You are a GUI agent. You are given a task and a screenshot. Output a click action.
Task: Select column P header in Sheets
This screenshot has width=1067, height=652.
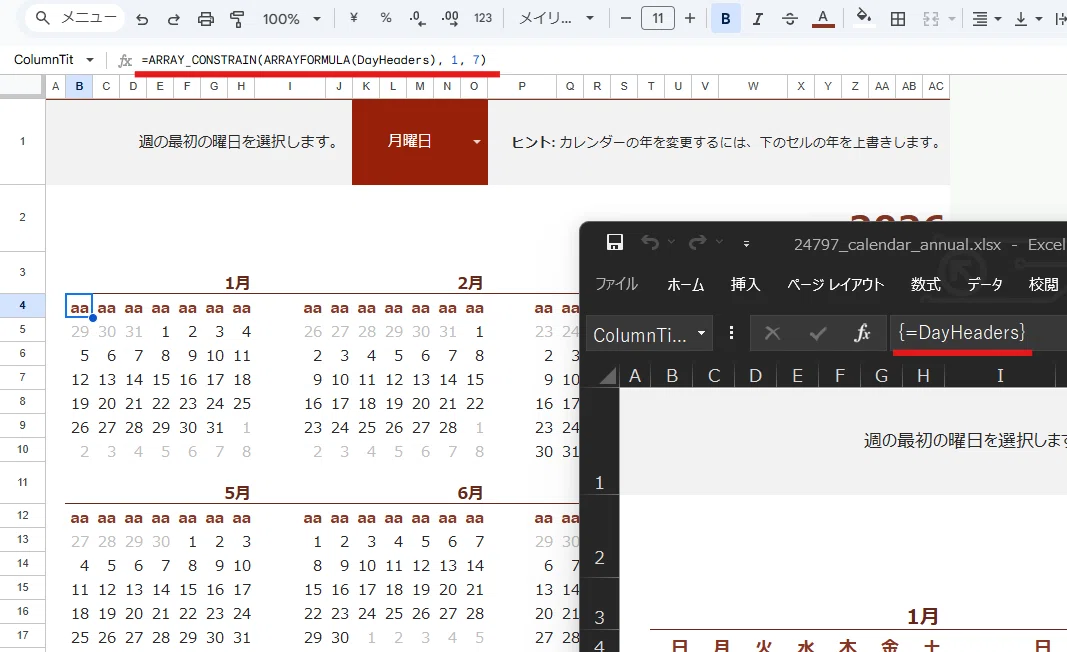pos(522,86)
